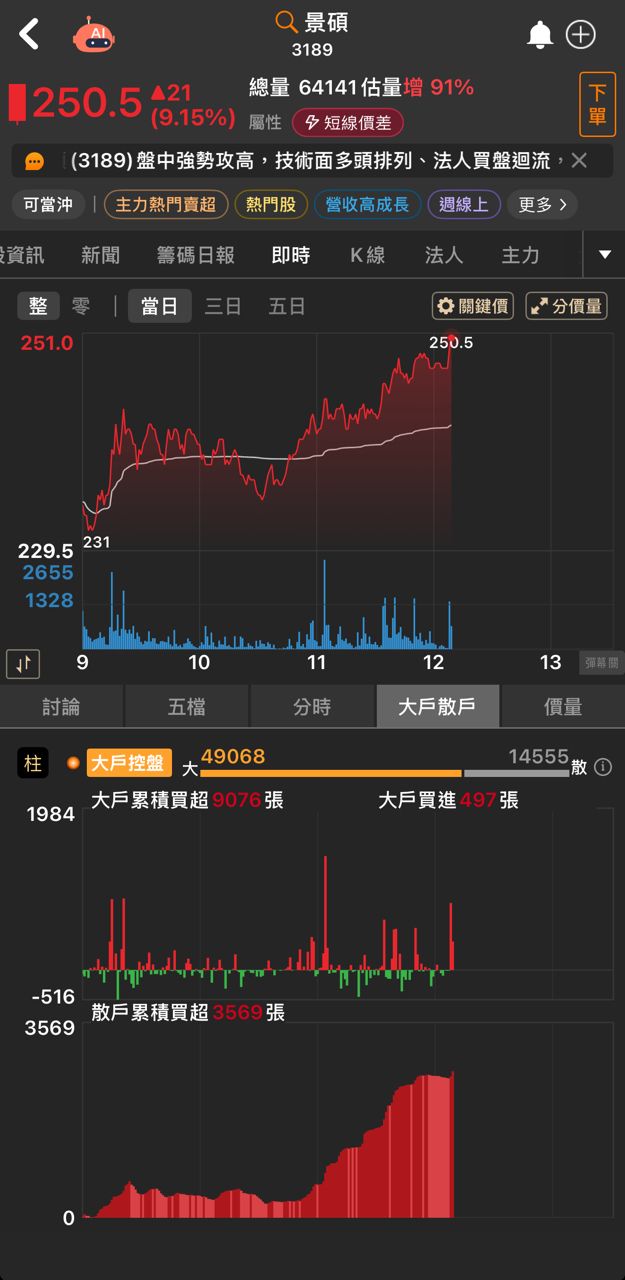
Task: Select the 三日 chart range
Action: tap(223, 306)
